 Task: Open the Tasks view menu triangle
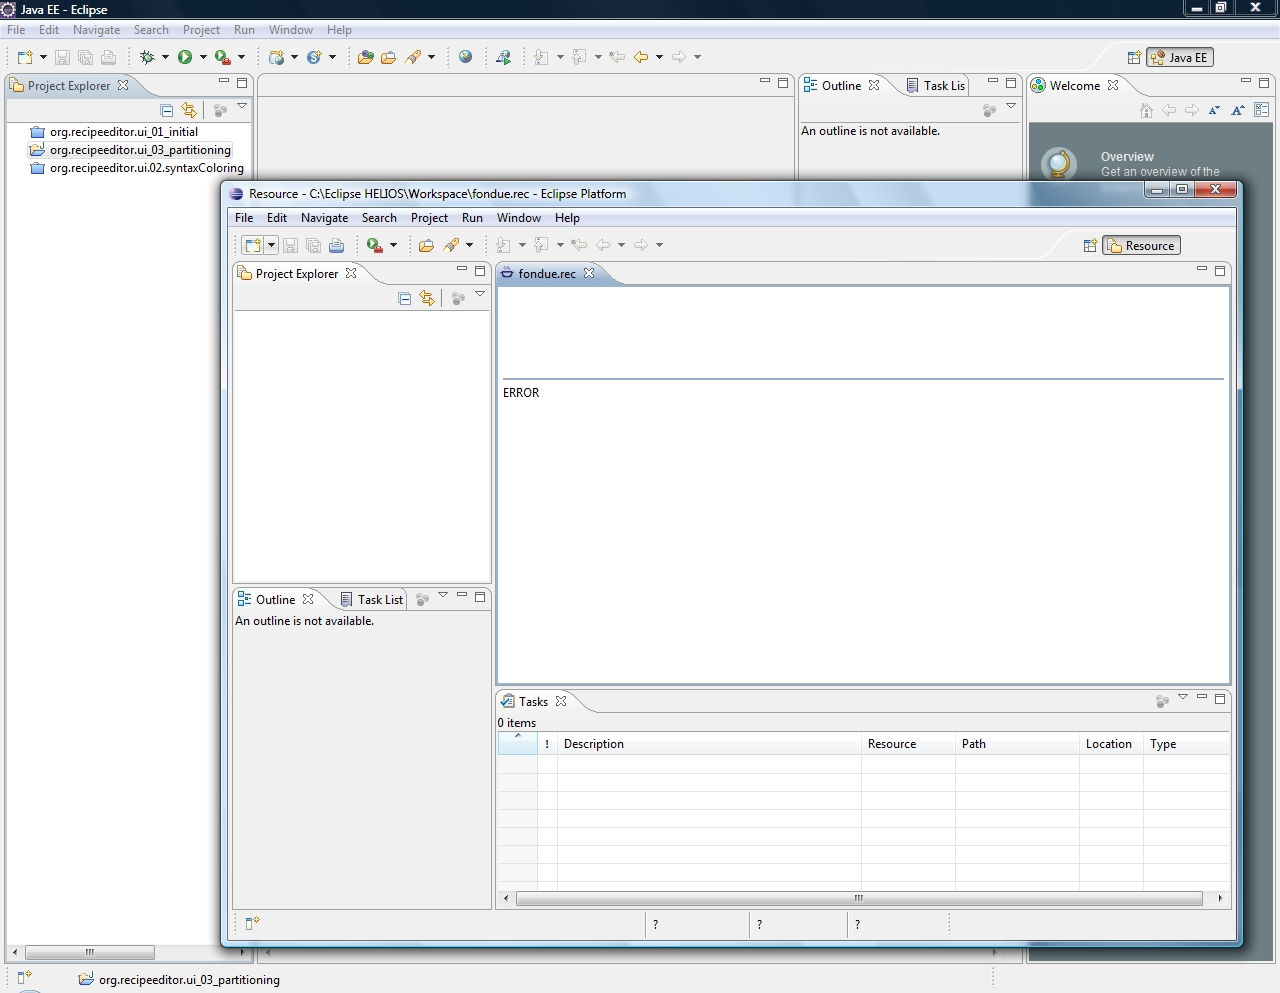tap(1183, 697)
